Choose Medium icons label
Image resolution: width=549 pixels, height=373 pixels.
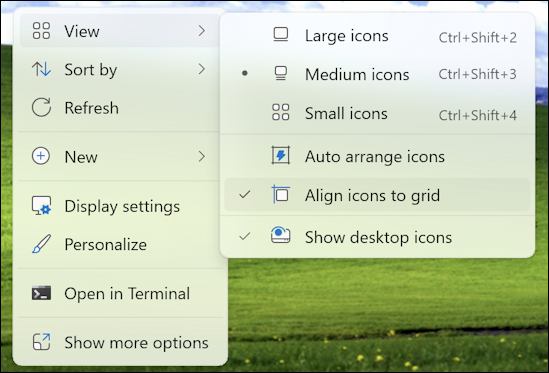pos(357,75)
